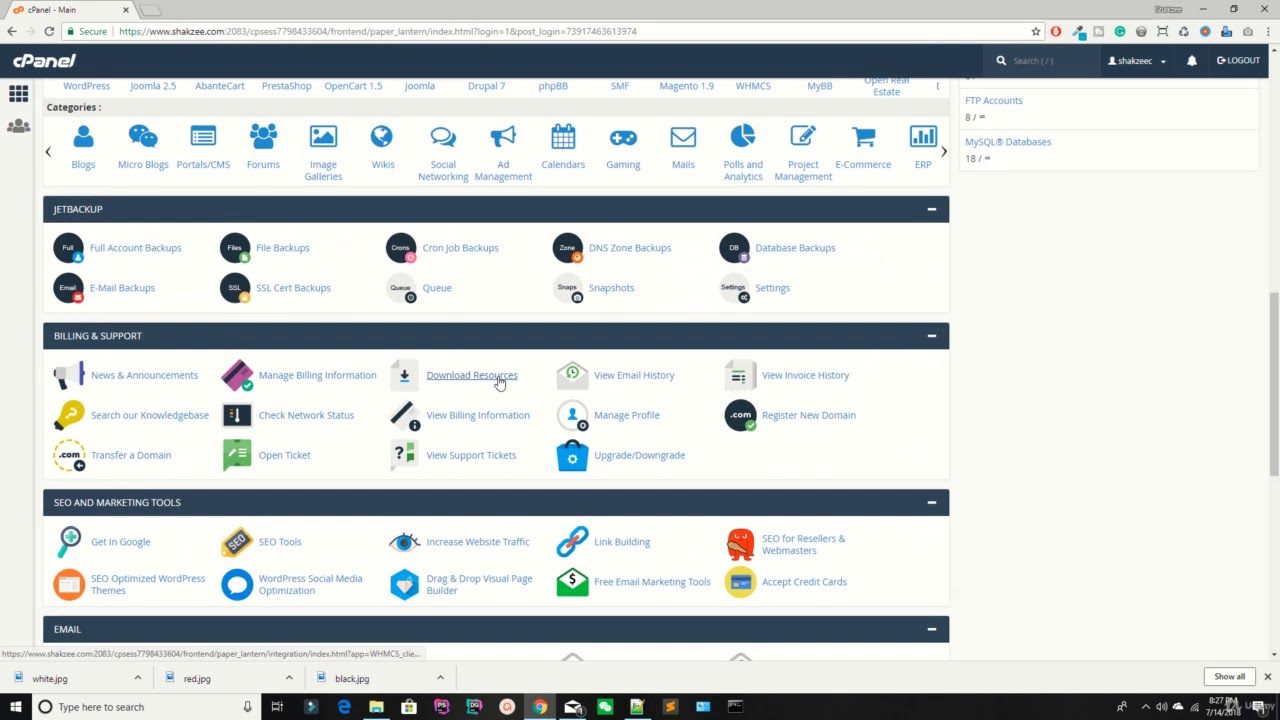The width and height of the screenshot is (1280, 720).
Task: Click the Download Resources link
Action: click(x=472, y=375)
